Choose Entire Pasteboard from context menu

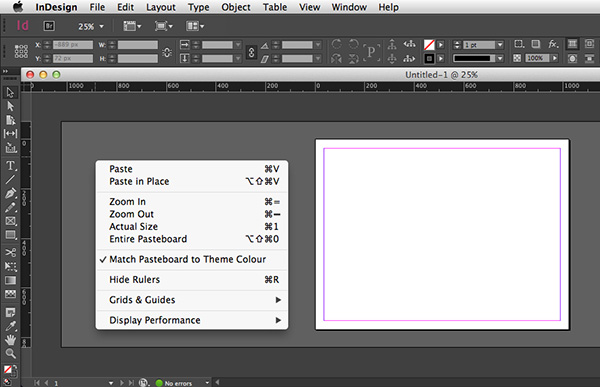(x=192, y=239)
